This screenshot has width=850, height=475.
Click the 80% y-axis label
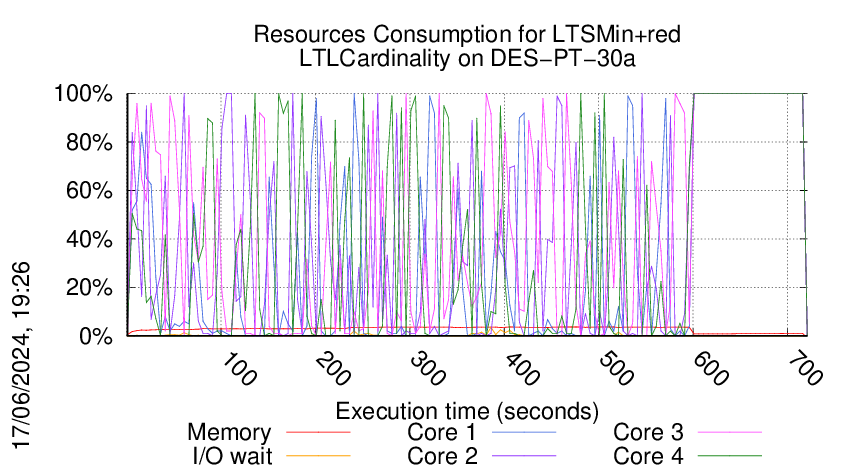pyautogui.click(x=89, y=143)
